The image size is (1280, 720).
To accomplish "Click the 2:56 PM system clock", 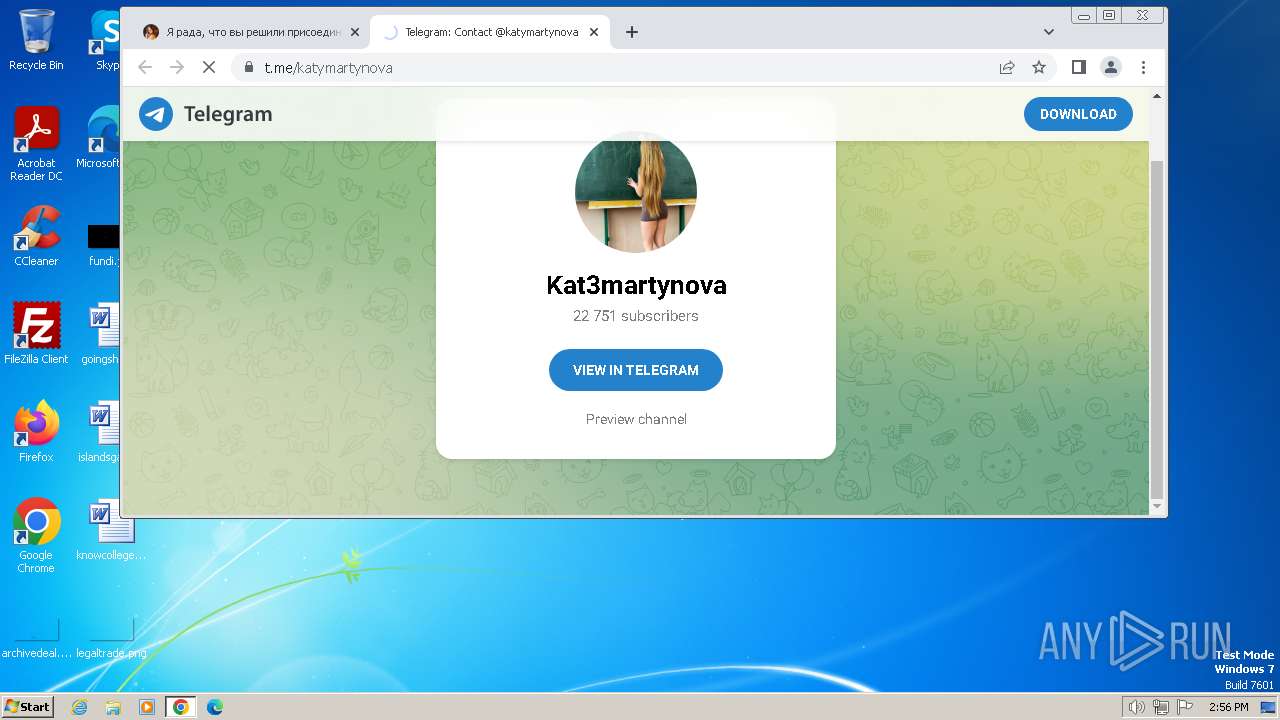I will pos(1228,707).
